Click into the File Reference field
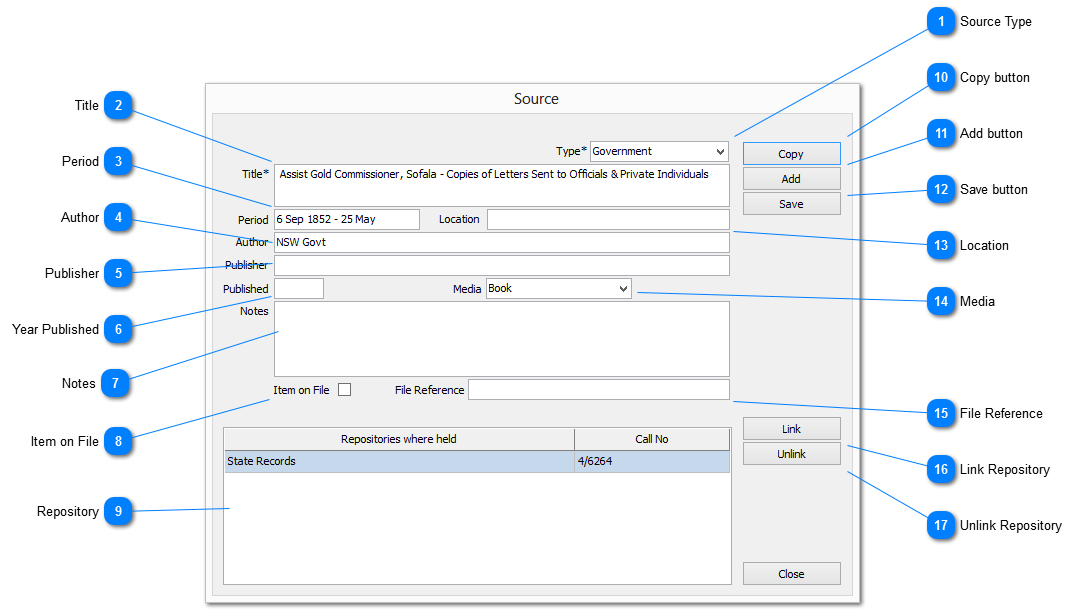This screenshot has width=1078, height=611. 598,390
